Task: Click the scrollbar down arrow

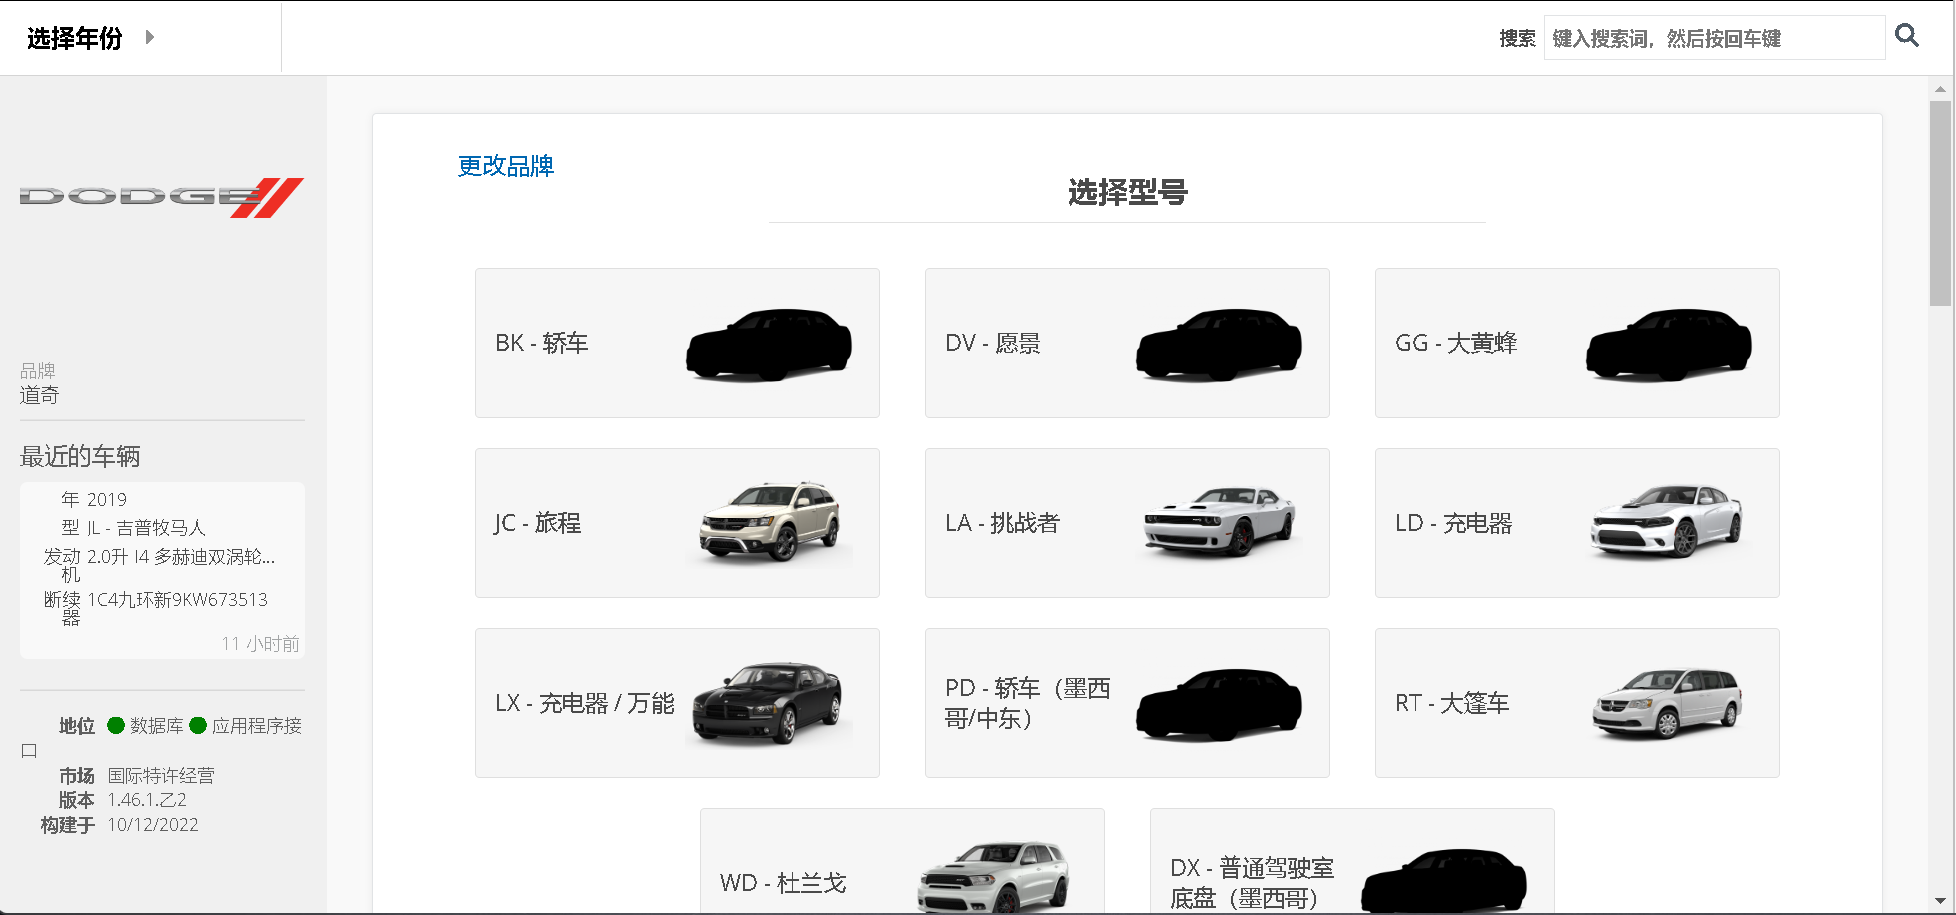Action: pyautogui.click(x=1940, y=901)
